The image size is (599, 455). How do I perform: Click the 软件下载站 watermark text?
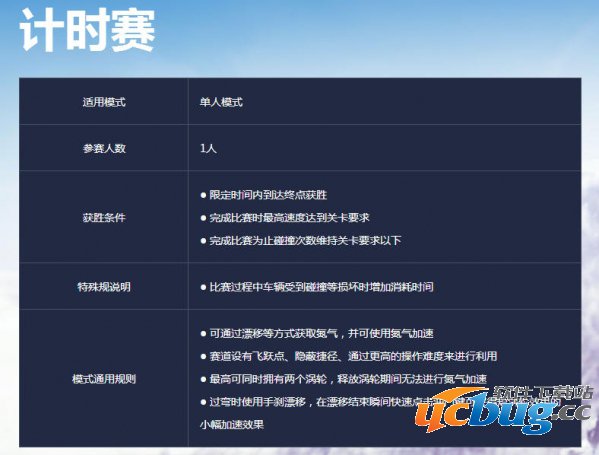click(x=542, y=393)
